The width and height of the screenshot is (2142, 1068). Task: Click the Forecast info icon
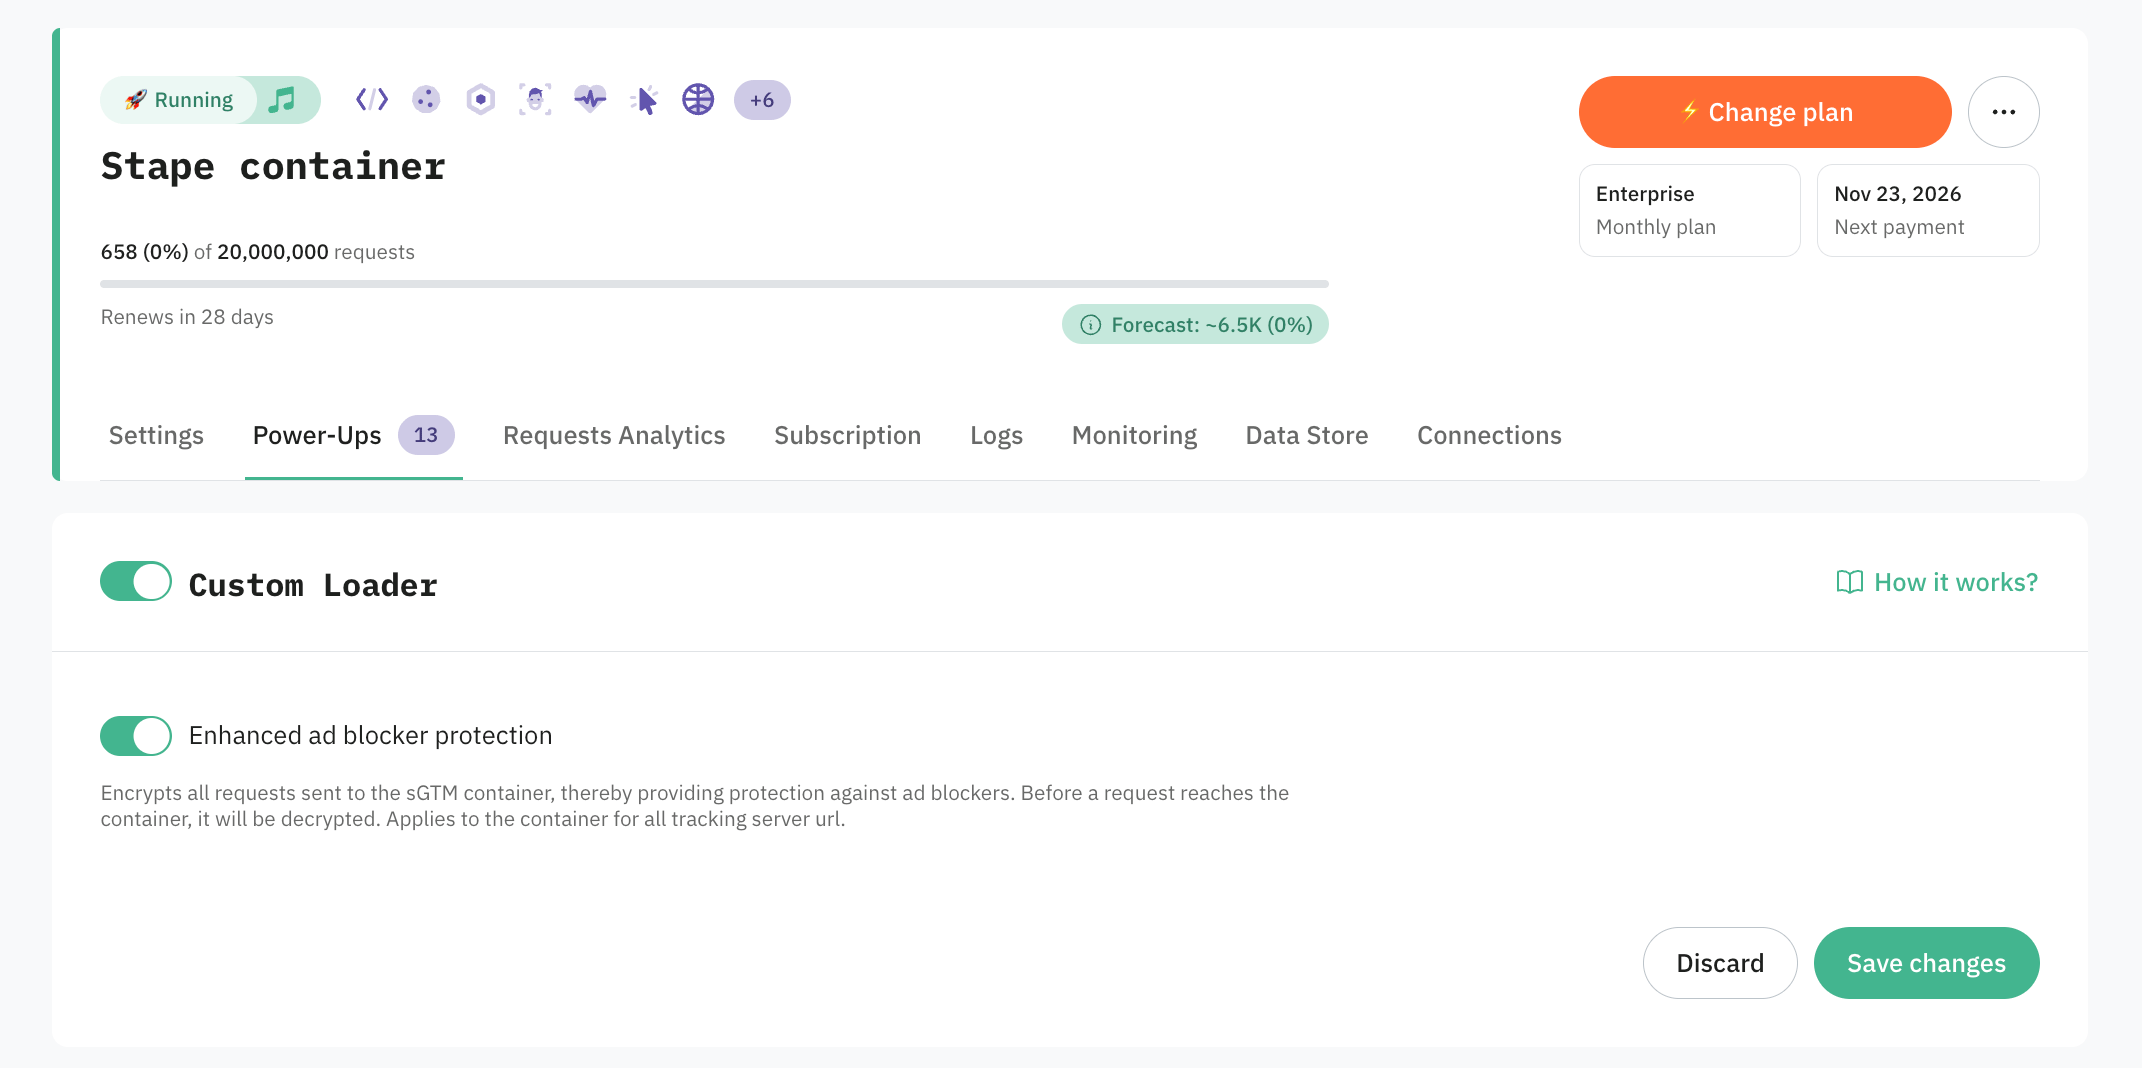point(1091,325)
